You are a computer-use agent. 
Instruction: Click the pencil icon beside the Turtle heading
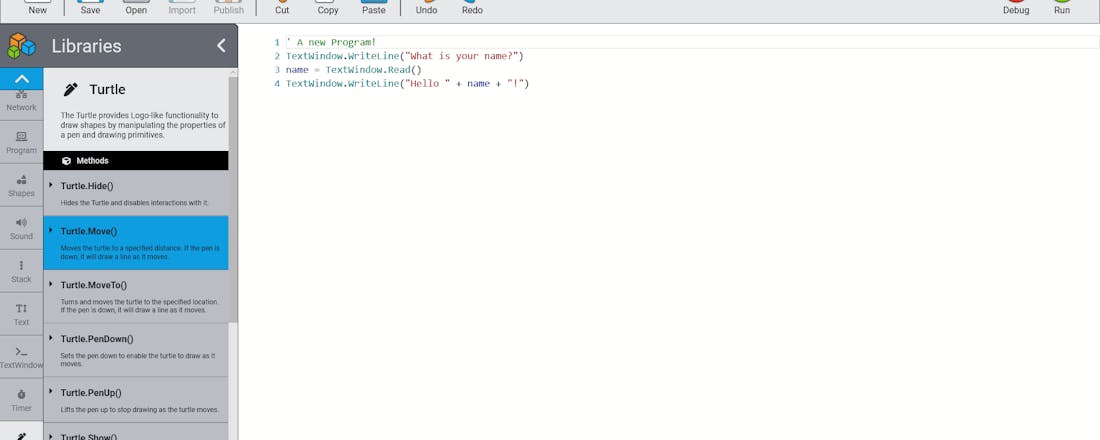pos(70,89)
